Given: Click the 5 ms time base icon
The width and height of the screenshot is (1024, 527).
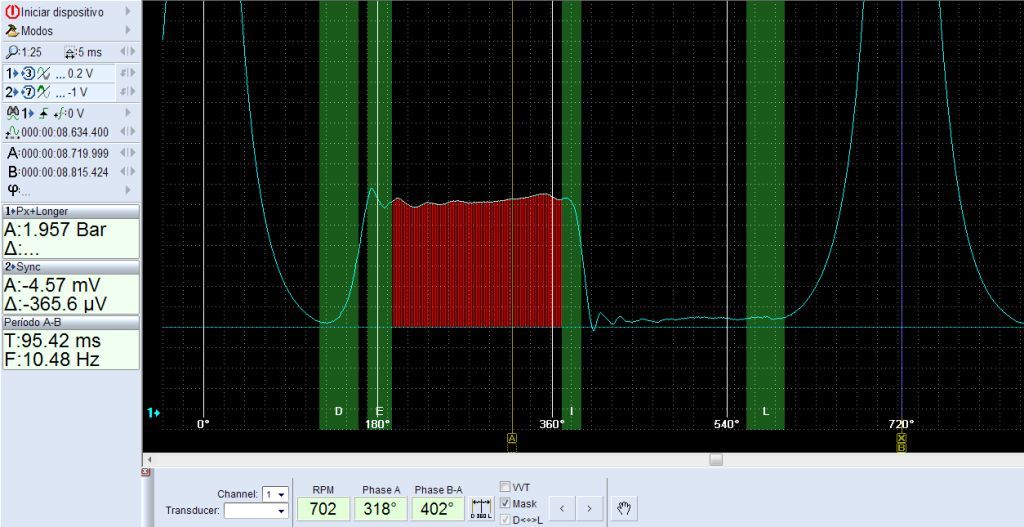Looking at the screenshot, I should click(x=70, y=52).
